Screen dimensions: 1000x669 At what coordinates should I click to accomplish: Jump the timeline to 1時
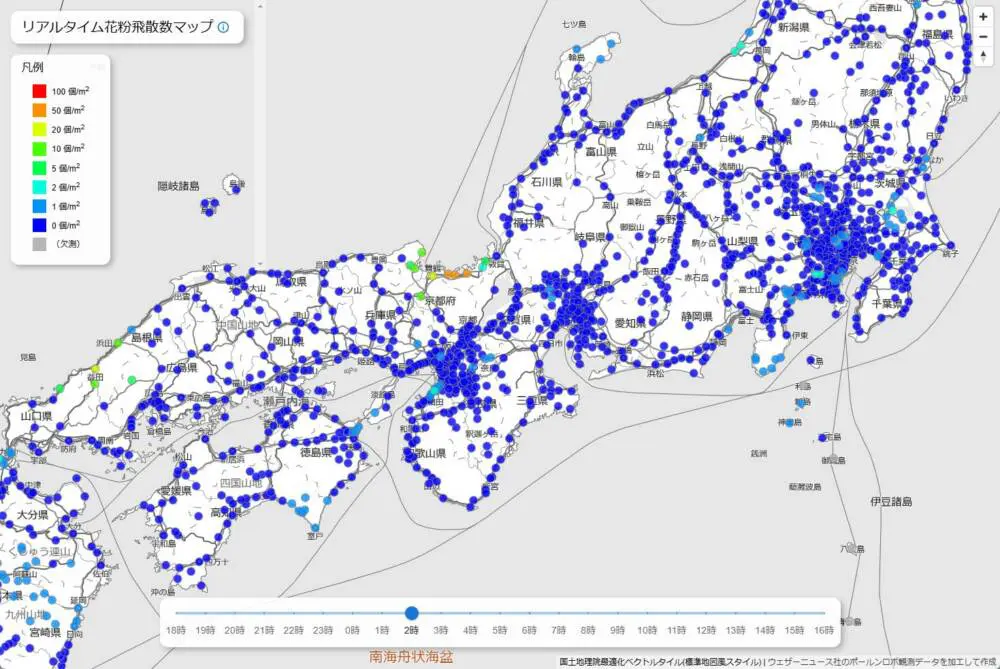click(x=382, y=630)
